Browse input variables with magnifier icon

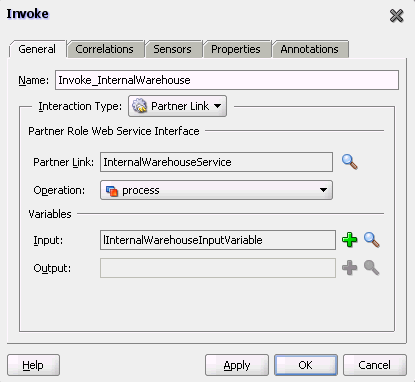(x=371, y=240)
